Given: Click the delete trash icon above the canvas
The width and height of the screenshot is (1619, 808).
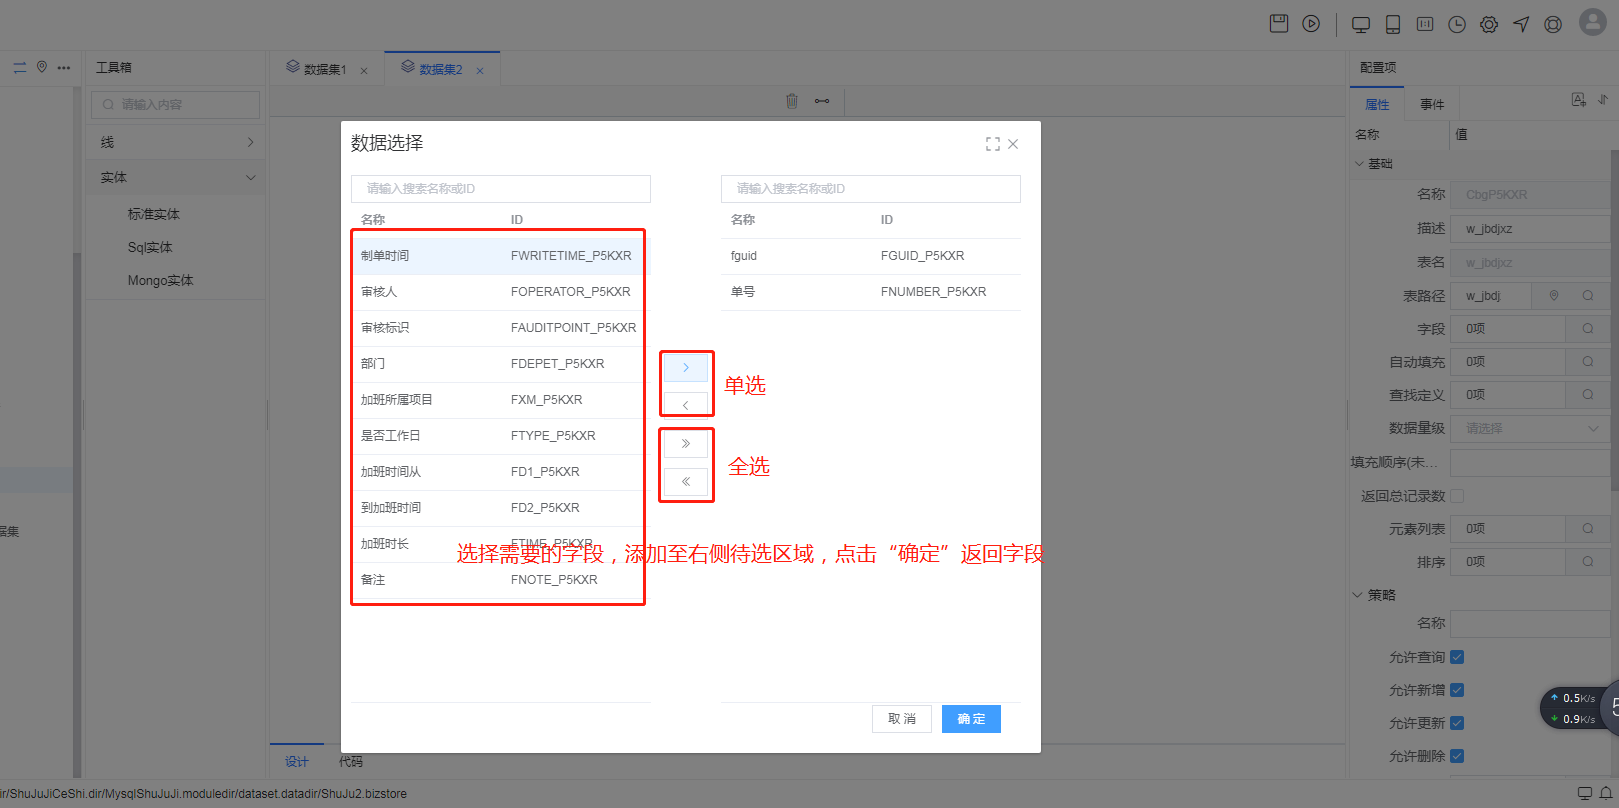Looking at the screenshot, I should (792, 101).
